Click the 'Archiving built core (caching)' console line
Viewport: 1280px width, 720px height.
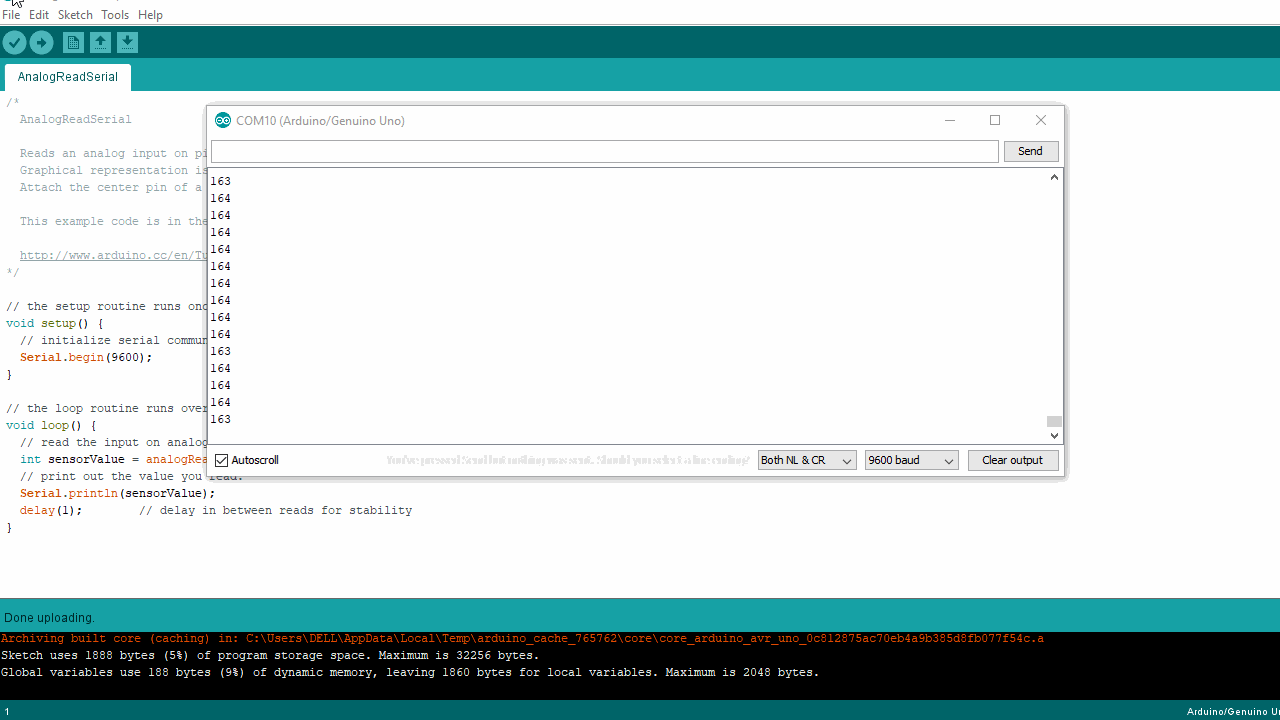[522, 638]
